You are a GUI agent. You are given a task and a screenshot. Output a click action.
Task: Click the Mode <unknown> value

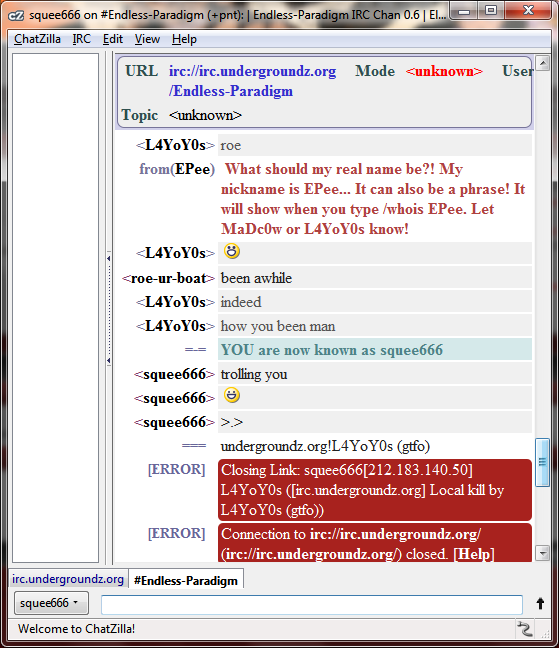(x=444, y=71)
